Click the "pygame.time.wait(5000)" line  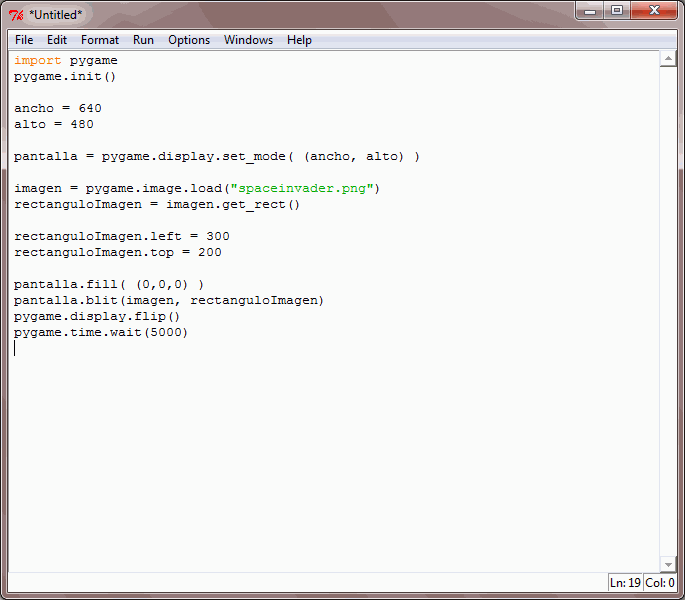pos(101,333)
